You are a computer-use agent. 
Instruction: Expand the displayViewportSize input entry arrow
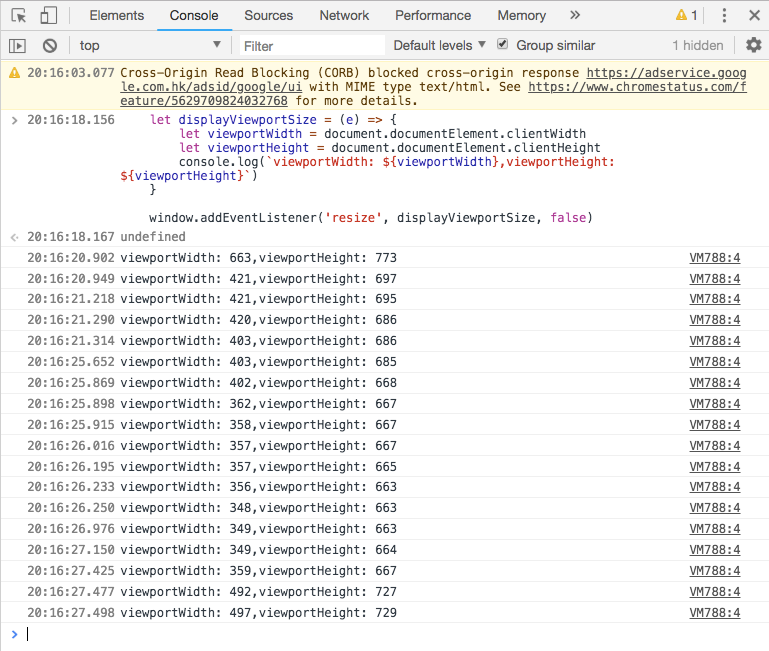click(15, 120)
